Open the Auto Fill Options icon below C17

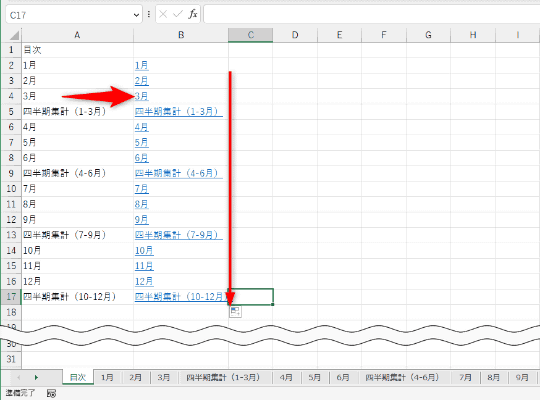(x=235, y=311)
